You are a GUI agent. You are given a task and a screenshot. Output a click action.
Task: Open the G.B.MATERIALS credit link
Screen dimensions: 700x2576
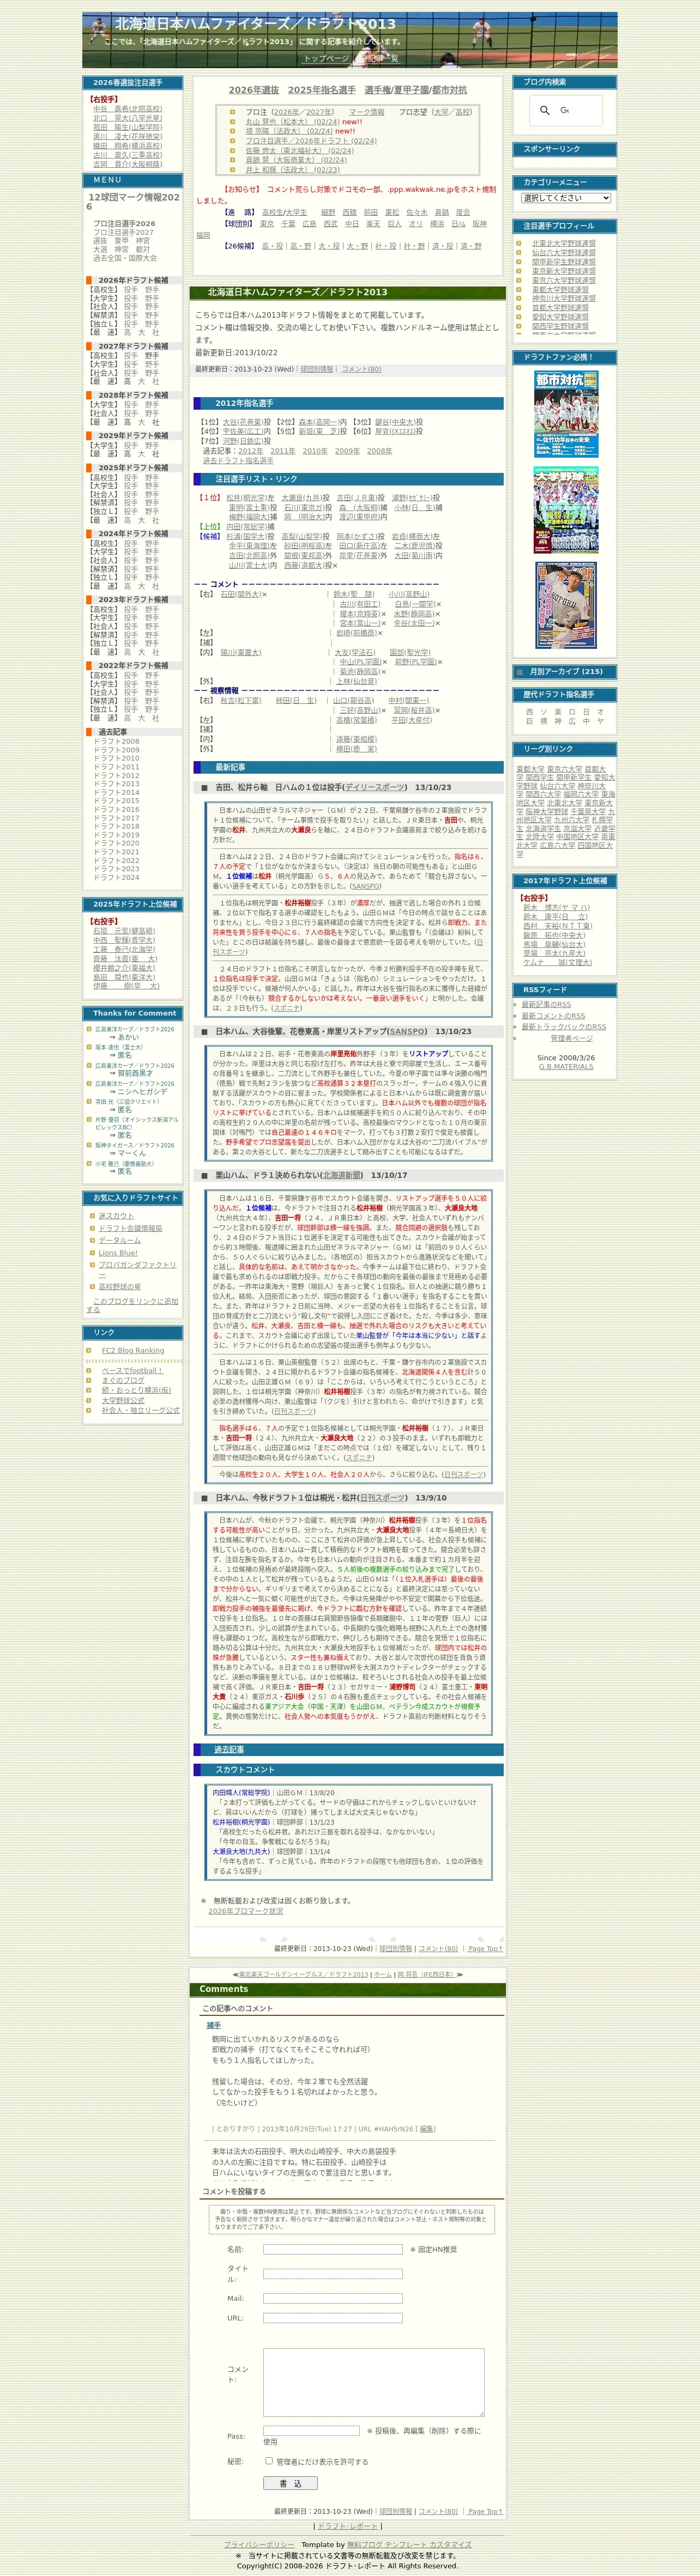tap(566, 1066)
